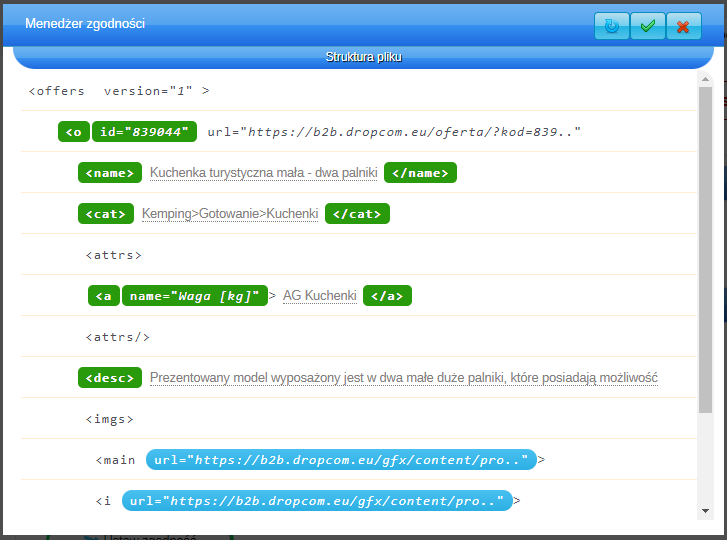The width and height of the screenshot is (727, 540).
Task: Close dialog with the red X icon
Action: point(683,26)
